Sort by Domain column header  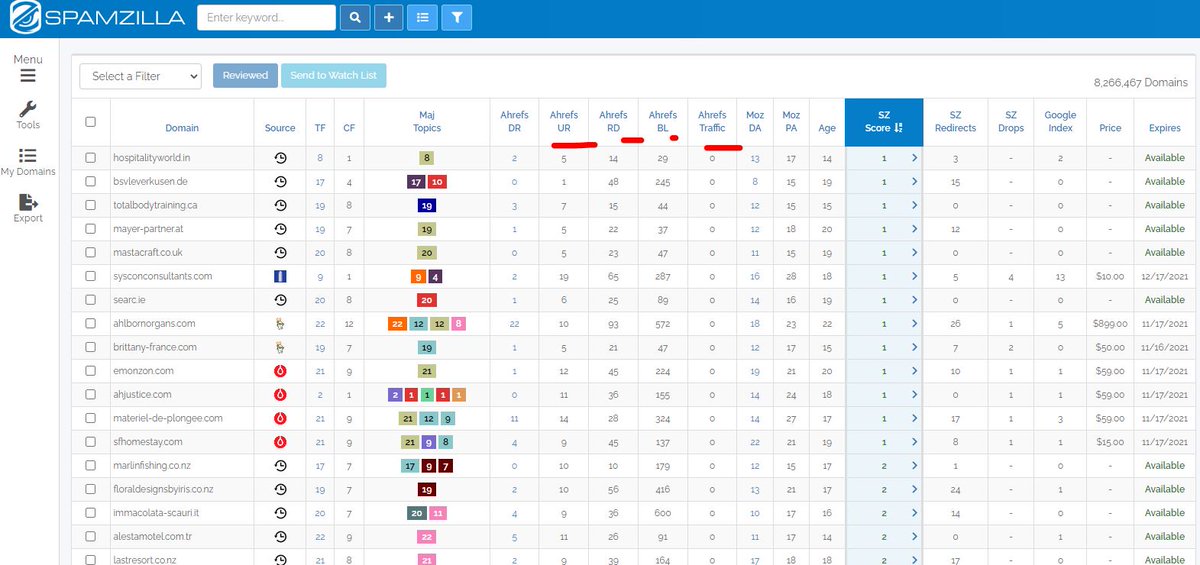pos(182,128)
